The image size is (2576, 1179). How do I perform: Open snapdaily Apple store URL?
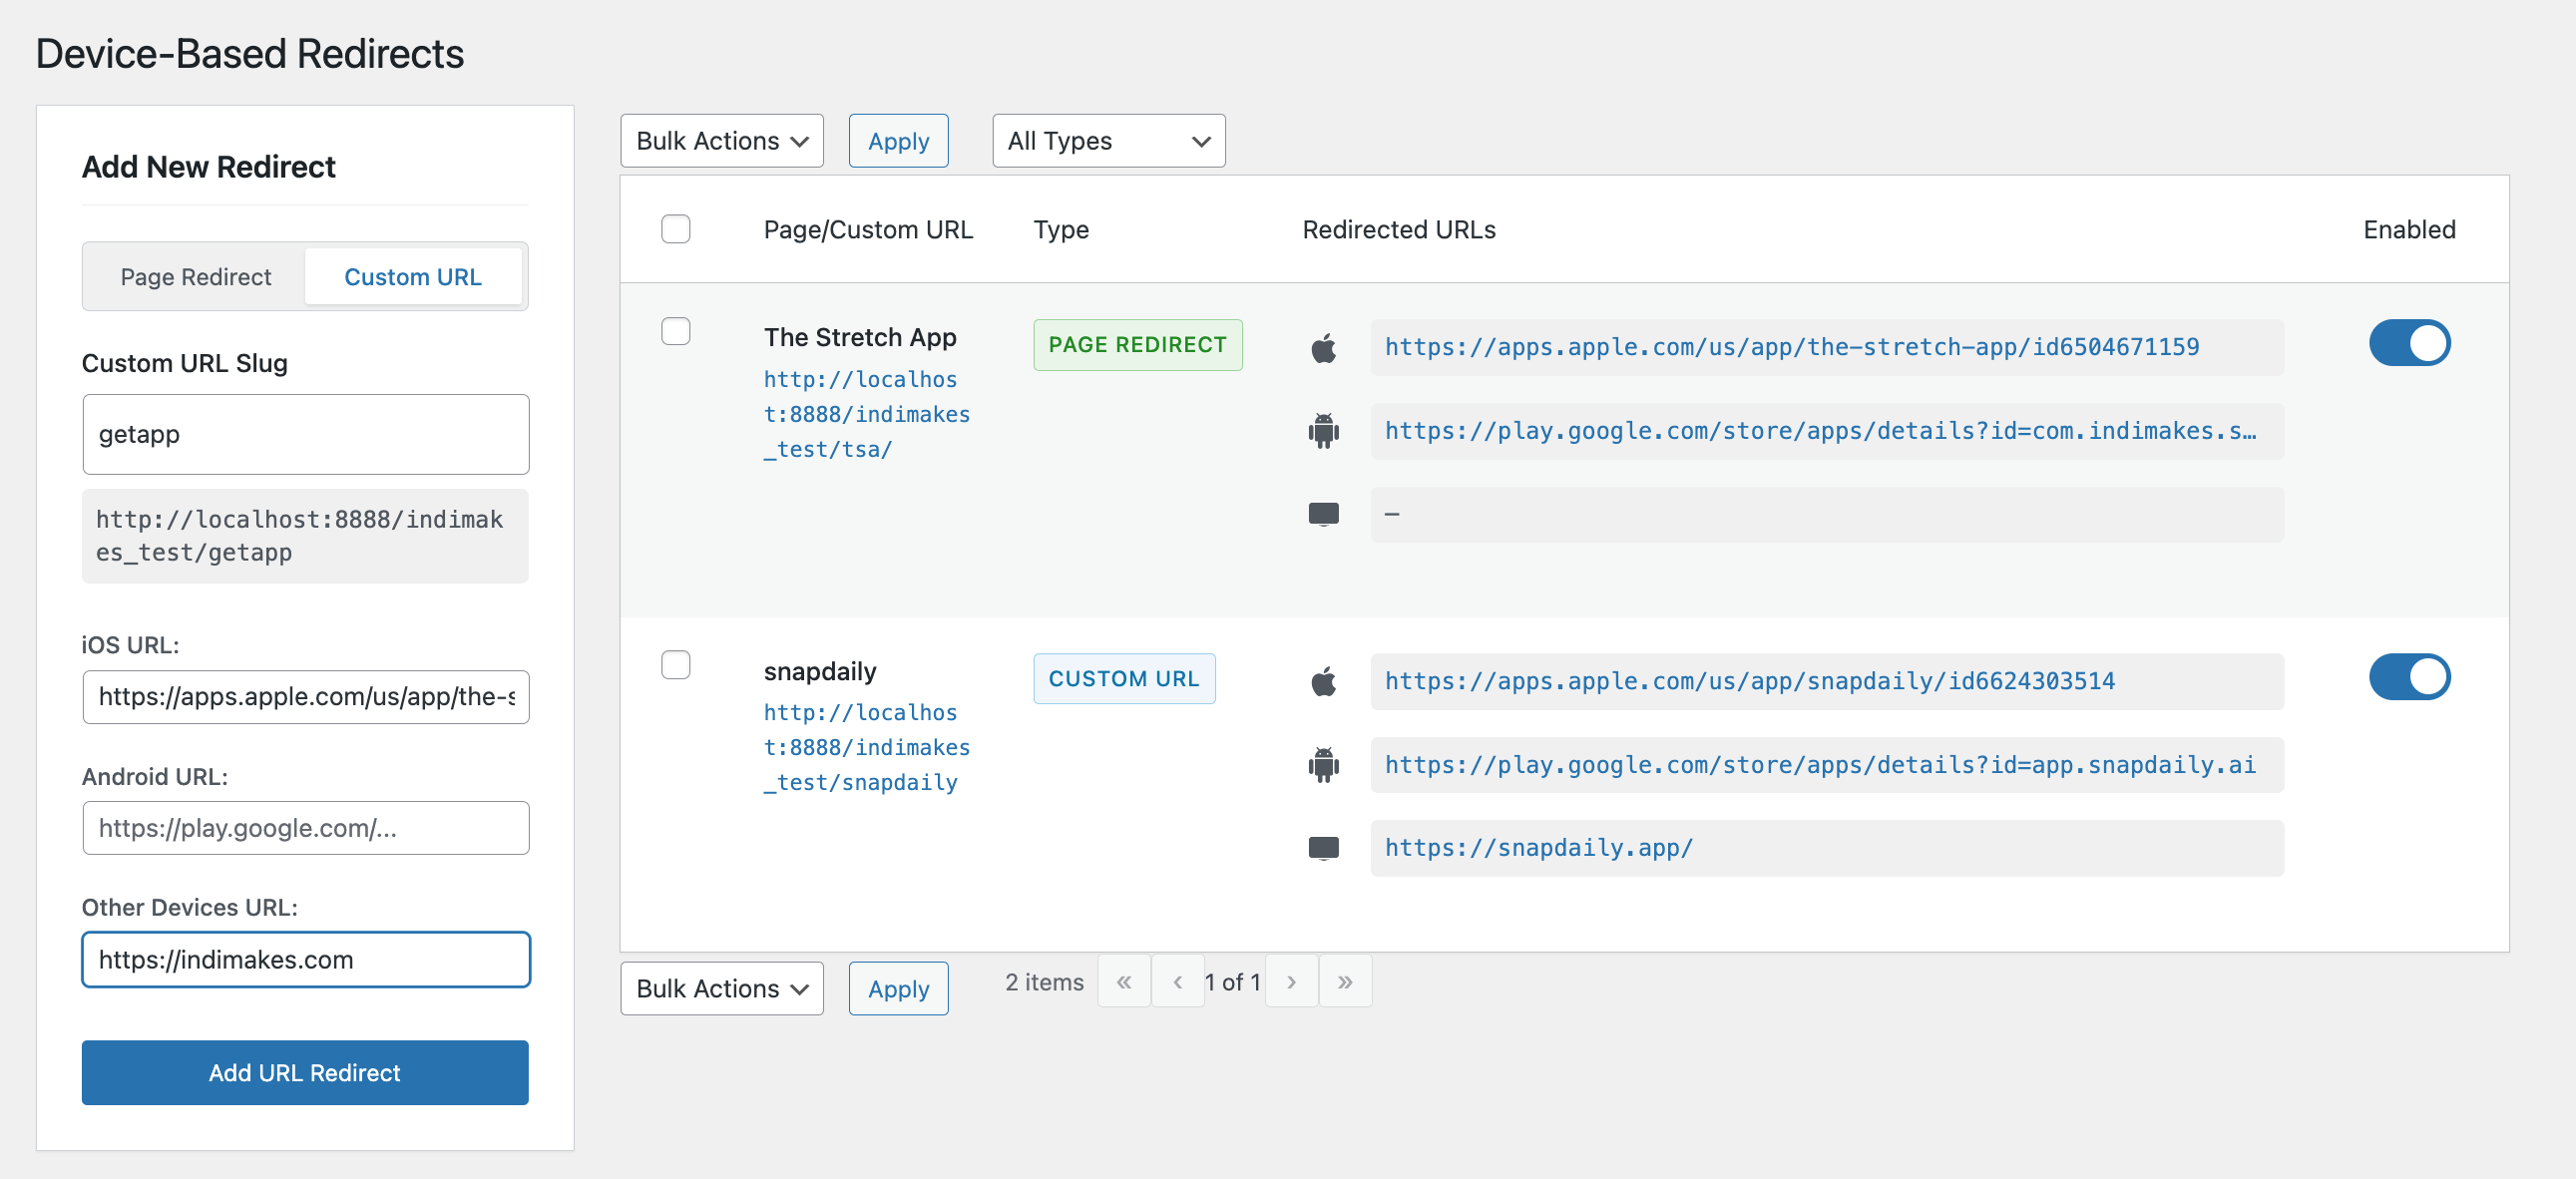(1749, 681)
